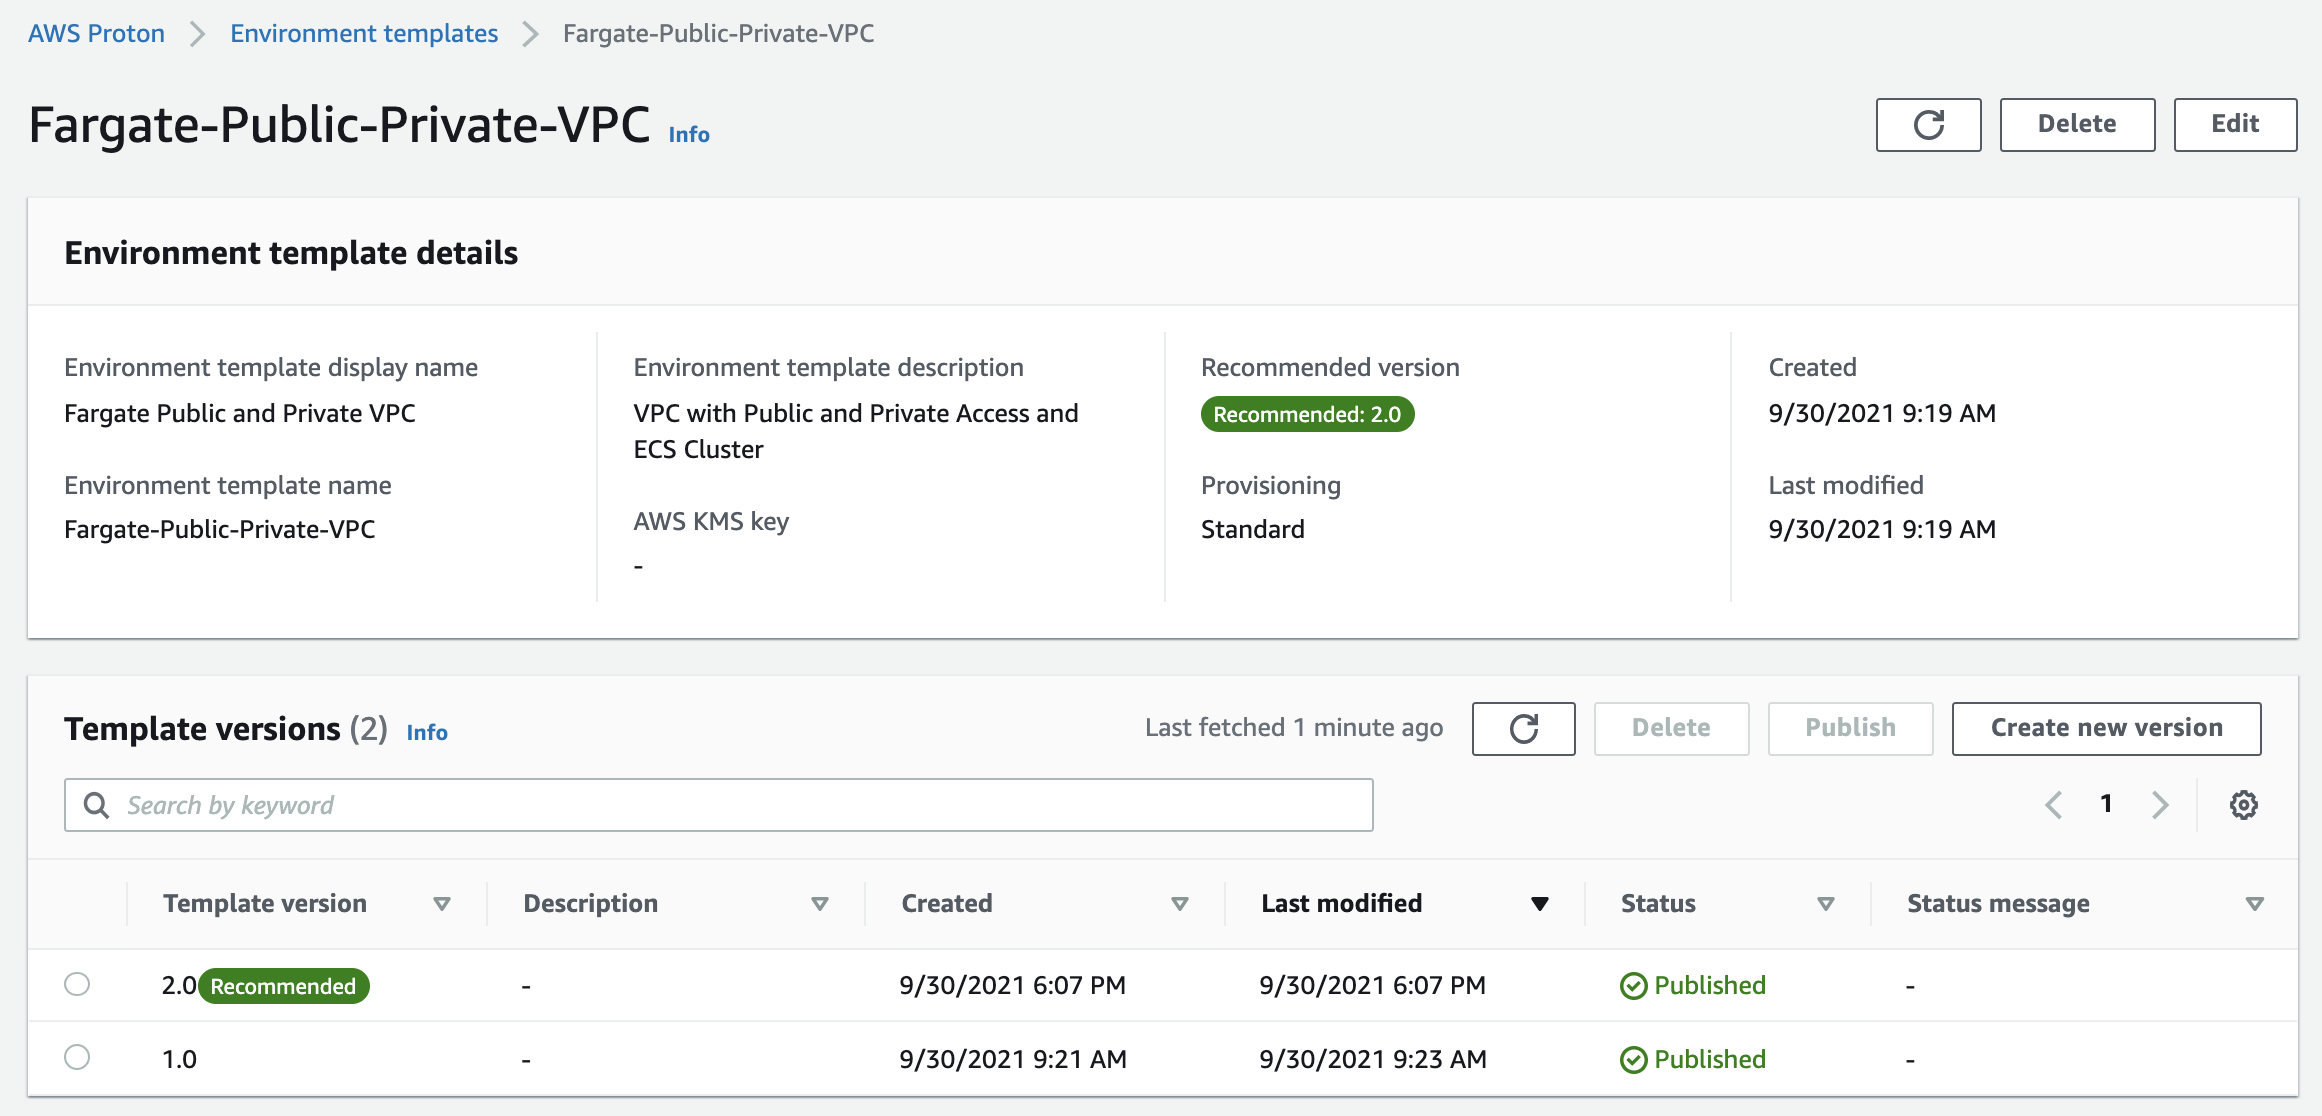Click the Status column header

[x=1658, y=904]
